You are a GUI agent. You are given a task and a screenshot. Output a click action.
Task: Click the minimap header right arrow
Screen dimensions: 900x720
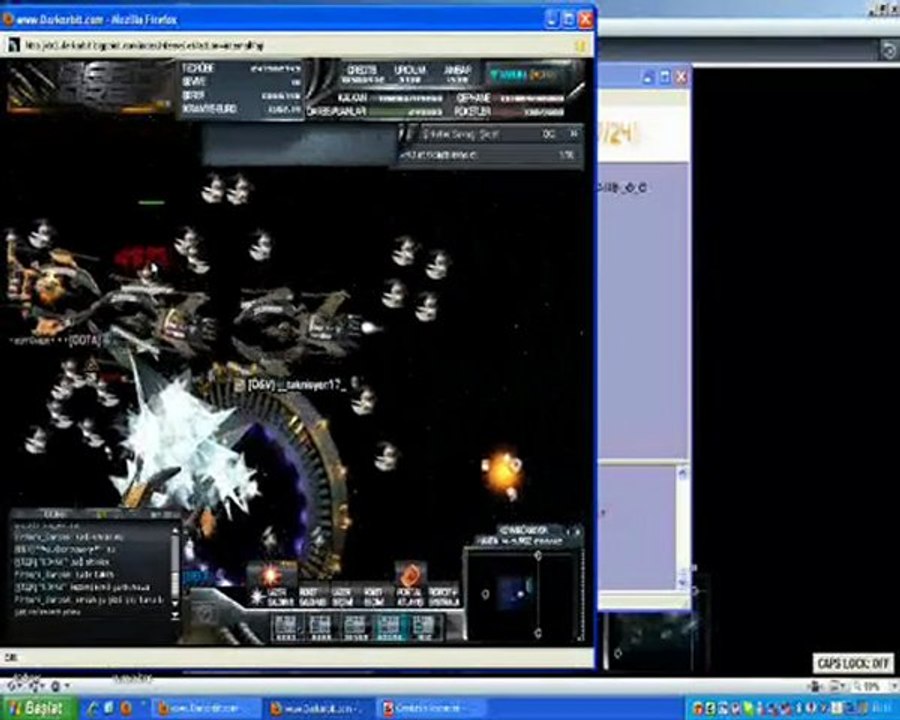(x=577, y=532)
